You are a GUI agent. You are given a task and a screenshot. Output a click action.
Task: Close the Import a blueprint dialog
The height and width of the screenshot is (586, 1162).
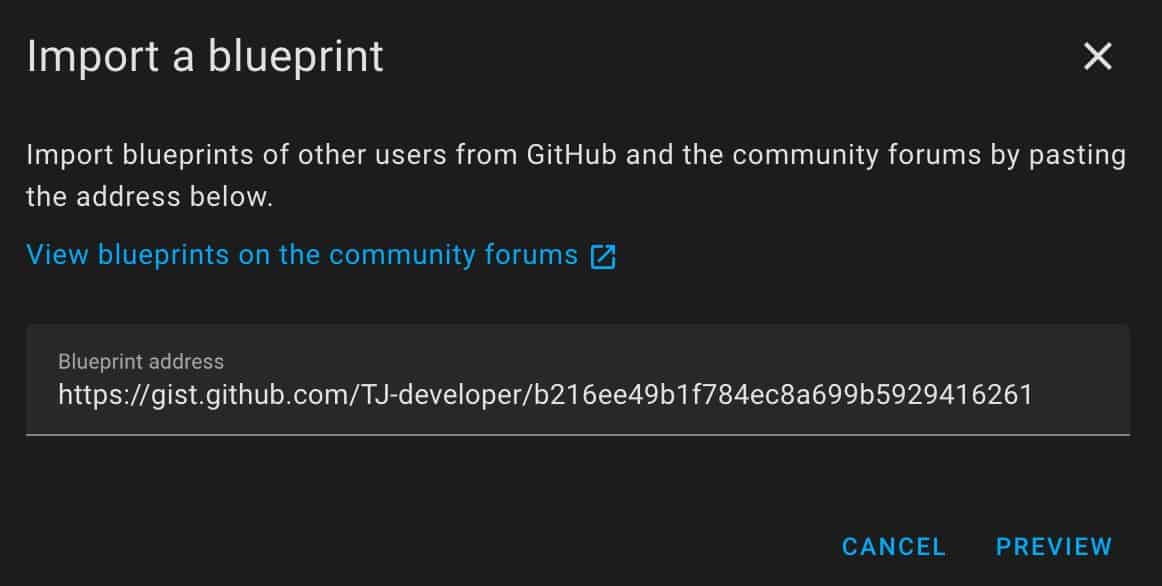1097,57
